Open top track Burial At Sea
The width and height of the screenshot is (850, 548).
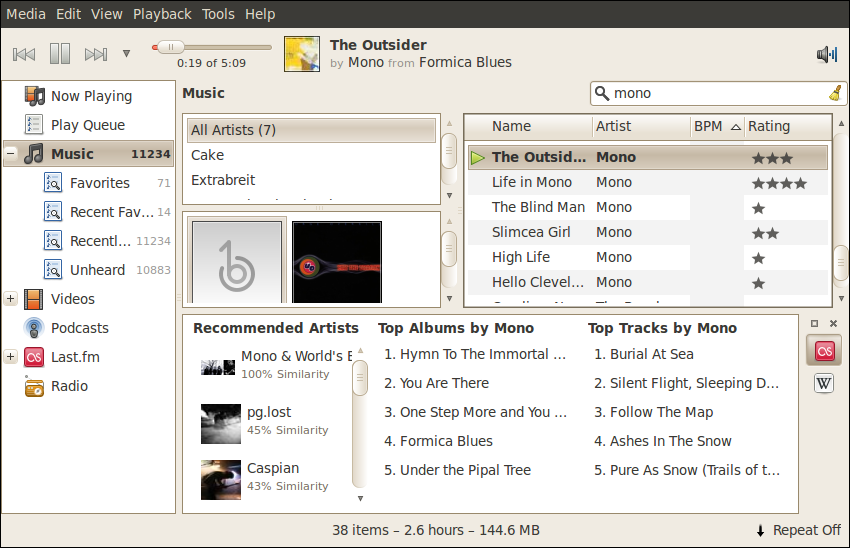644,354
